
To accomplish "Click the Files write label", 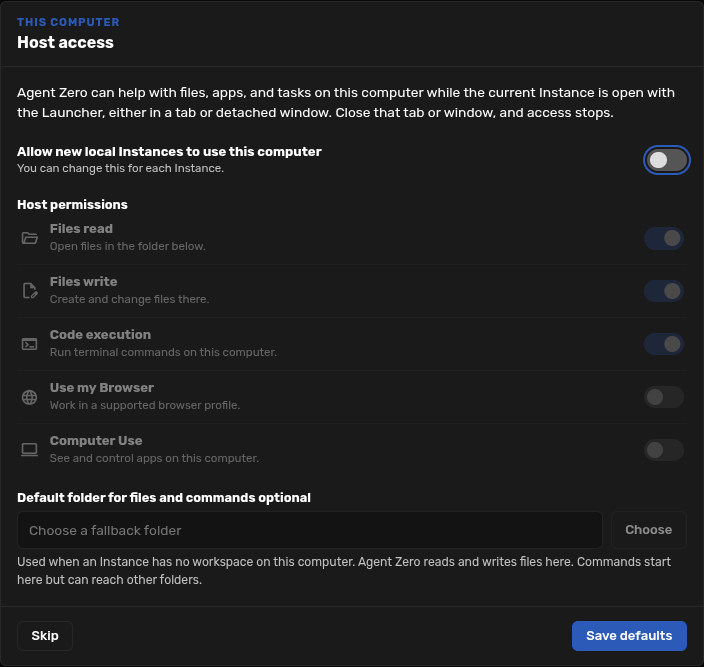I will [84, 282].
